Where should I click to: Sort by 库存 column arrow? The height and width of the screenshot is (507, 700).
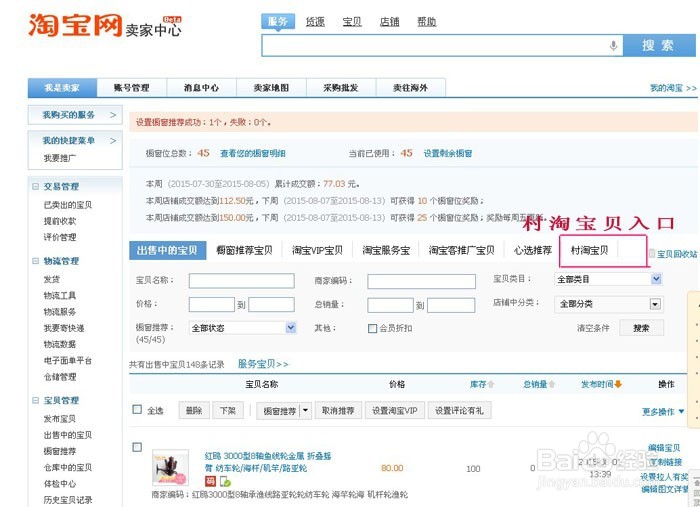click(491, 384)
